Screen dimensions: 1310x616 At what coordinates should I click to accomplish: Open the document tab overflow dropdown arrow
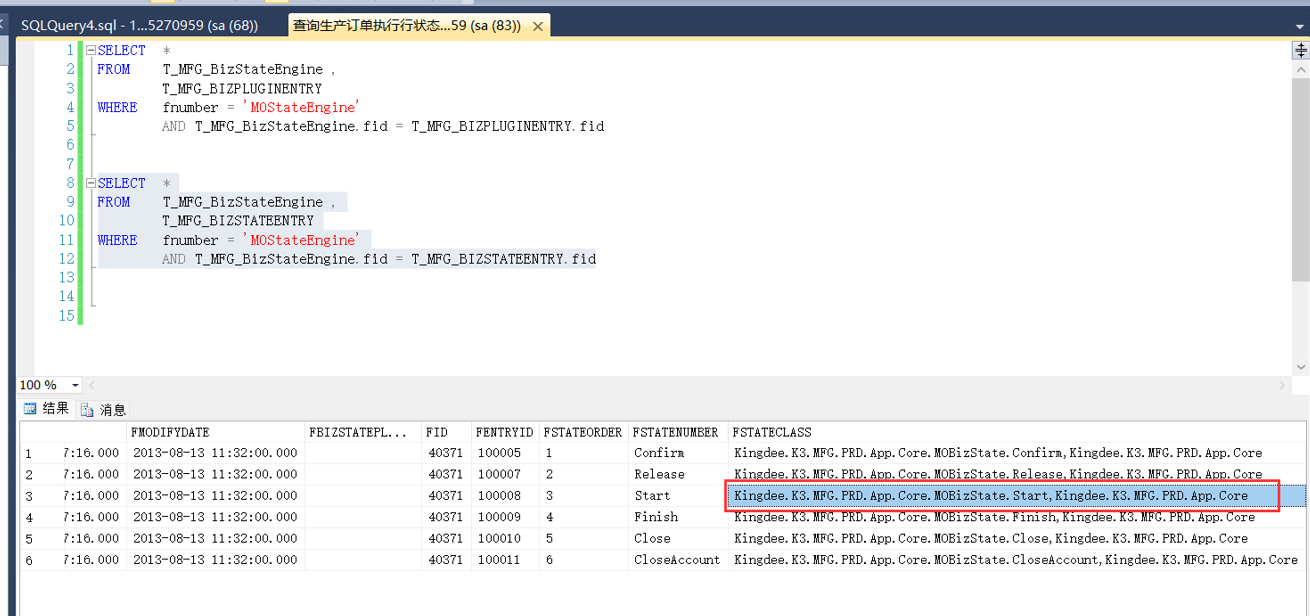pyautogui.click(x=1301, y=25)
